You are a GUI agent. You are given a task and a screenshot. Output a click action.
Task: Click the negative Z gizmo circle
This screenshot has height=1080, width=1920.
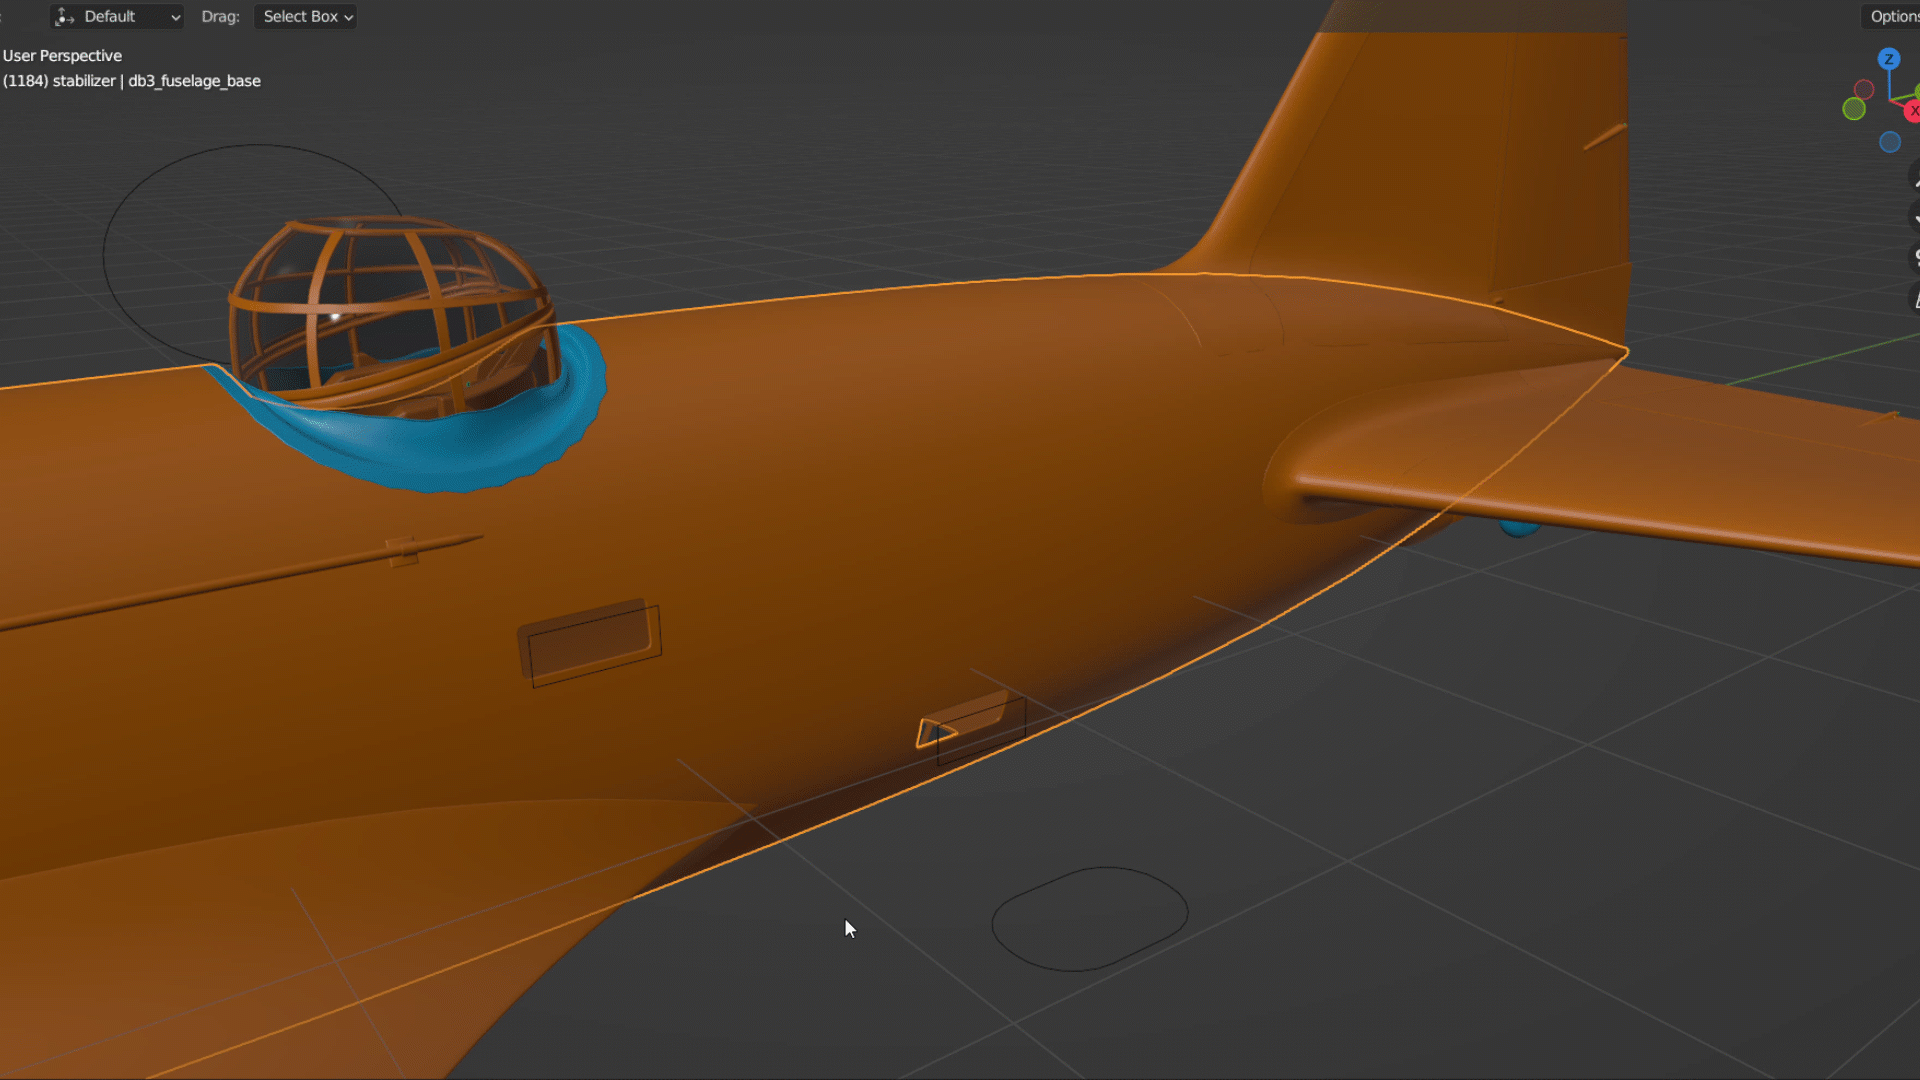[1889, 142]
